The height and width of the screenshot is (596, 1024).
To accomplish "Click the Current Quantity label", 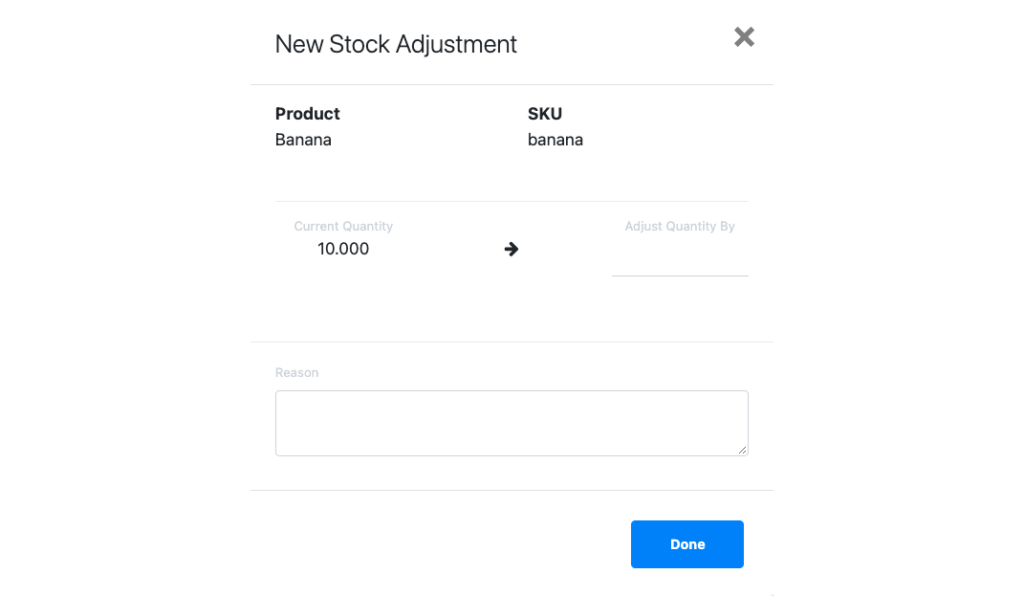I will click(343, 226).
